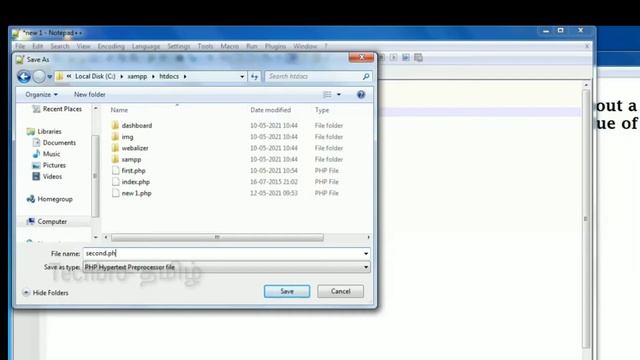Open the Save as type combo box
Viewport: 640px width, 360px height.
227,267
